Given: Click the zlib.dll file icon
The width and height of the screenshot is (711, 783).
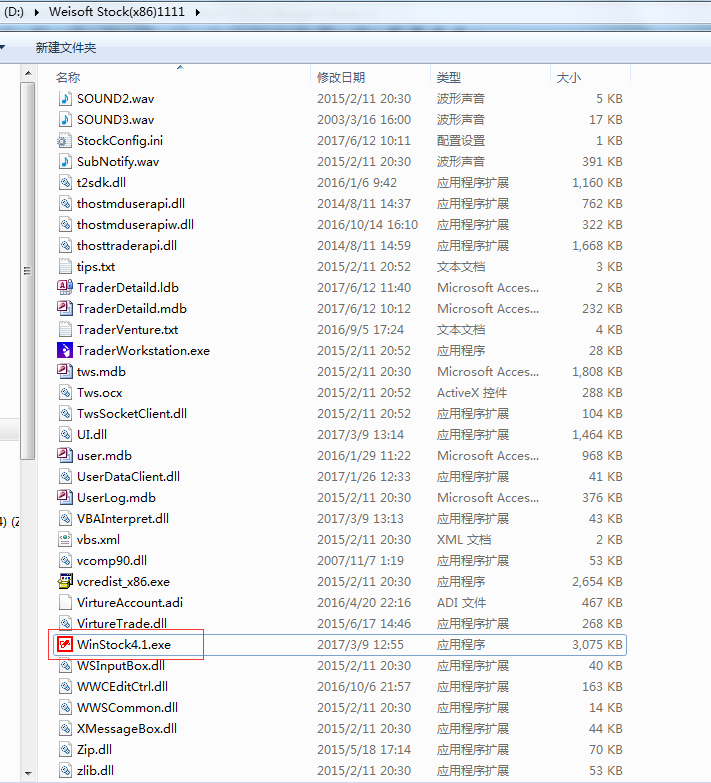Looking at the screenshot, I should click(65, 770).
